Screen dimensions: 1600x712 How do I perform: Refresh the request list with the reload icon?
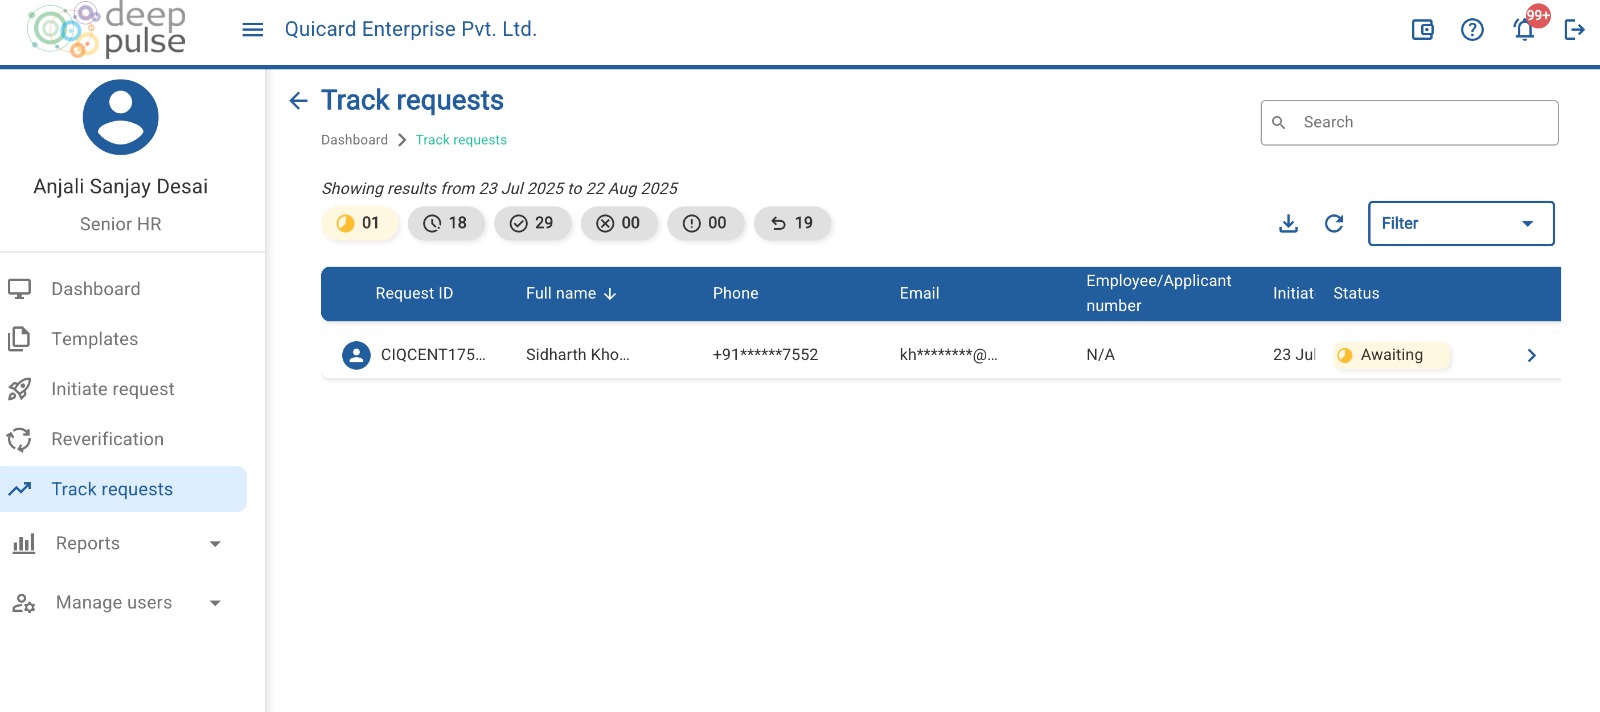pos(1334,223)
